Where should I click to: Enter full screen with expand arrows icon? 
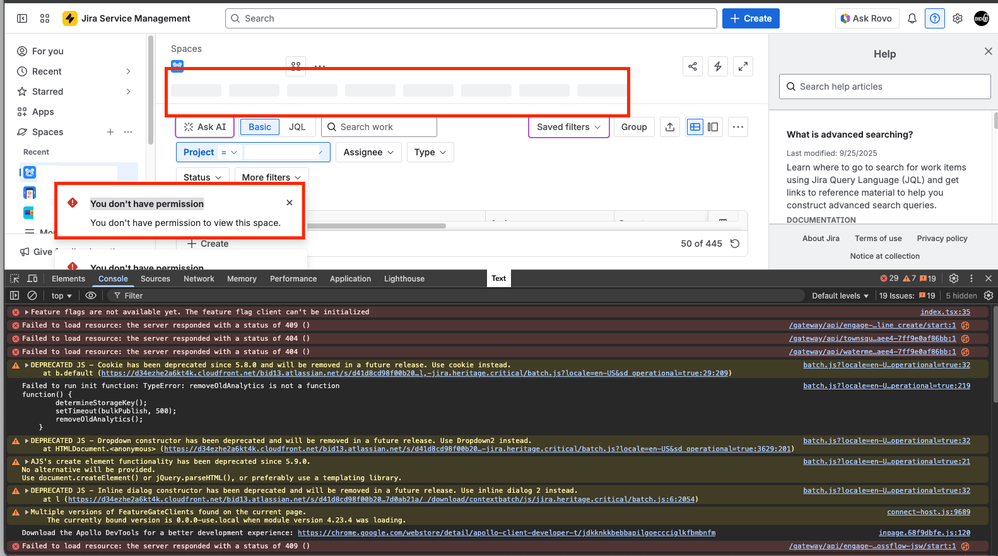coord(743,66)
